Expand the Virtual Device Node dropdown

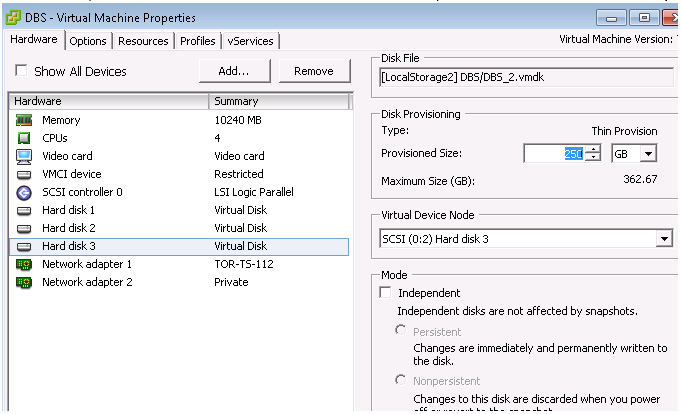[x=663, y=239]
